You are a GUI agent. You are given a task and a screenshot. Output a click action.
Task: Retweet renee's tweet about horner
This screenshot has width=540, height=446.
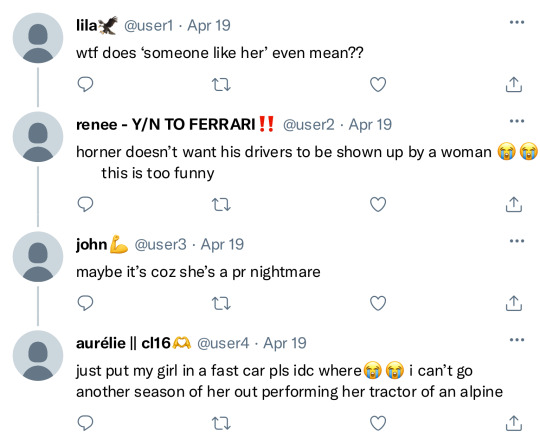pos(221,204)
